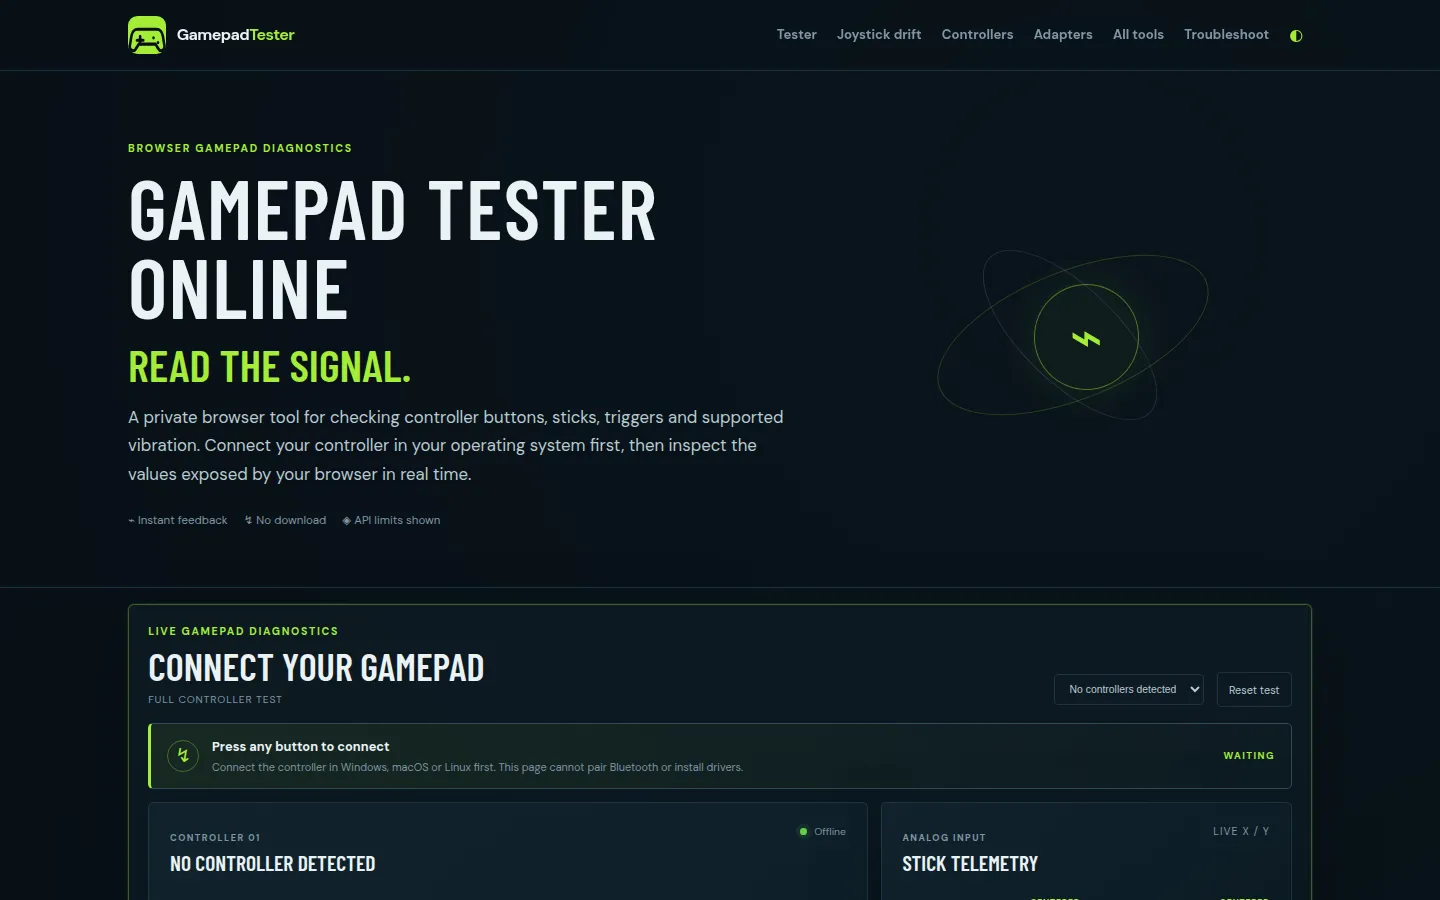Click 'FULL CONTROLLER TEST' subtitle
1440x900 pixels.
coord(215,700)
